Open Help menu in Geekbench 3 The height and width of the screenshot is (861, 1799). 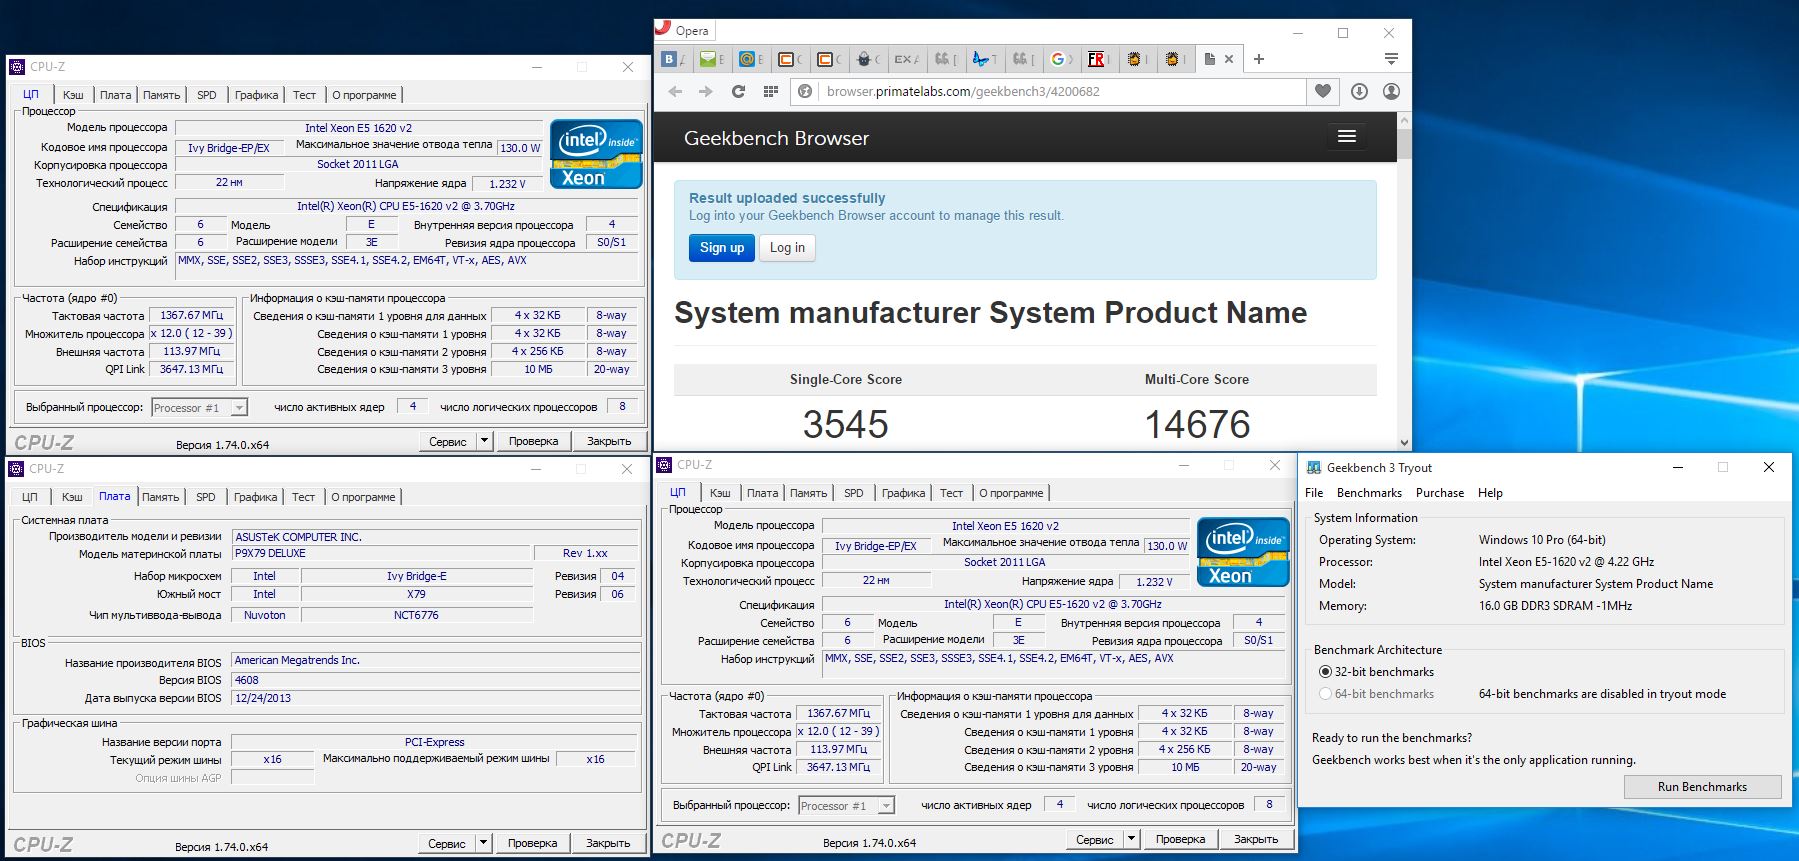pos(1490,493)
